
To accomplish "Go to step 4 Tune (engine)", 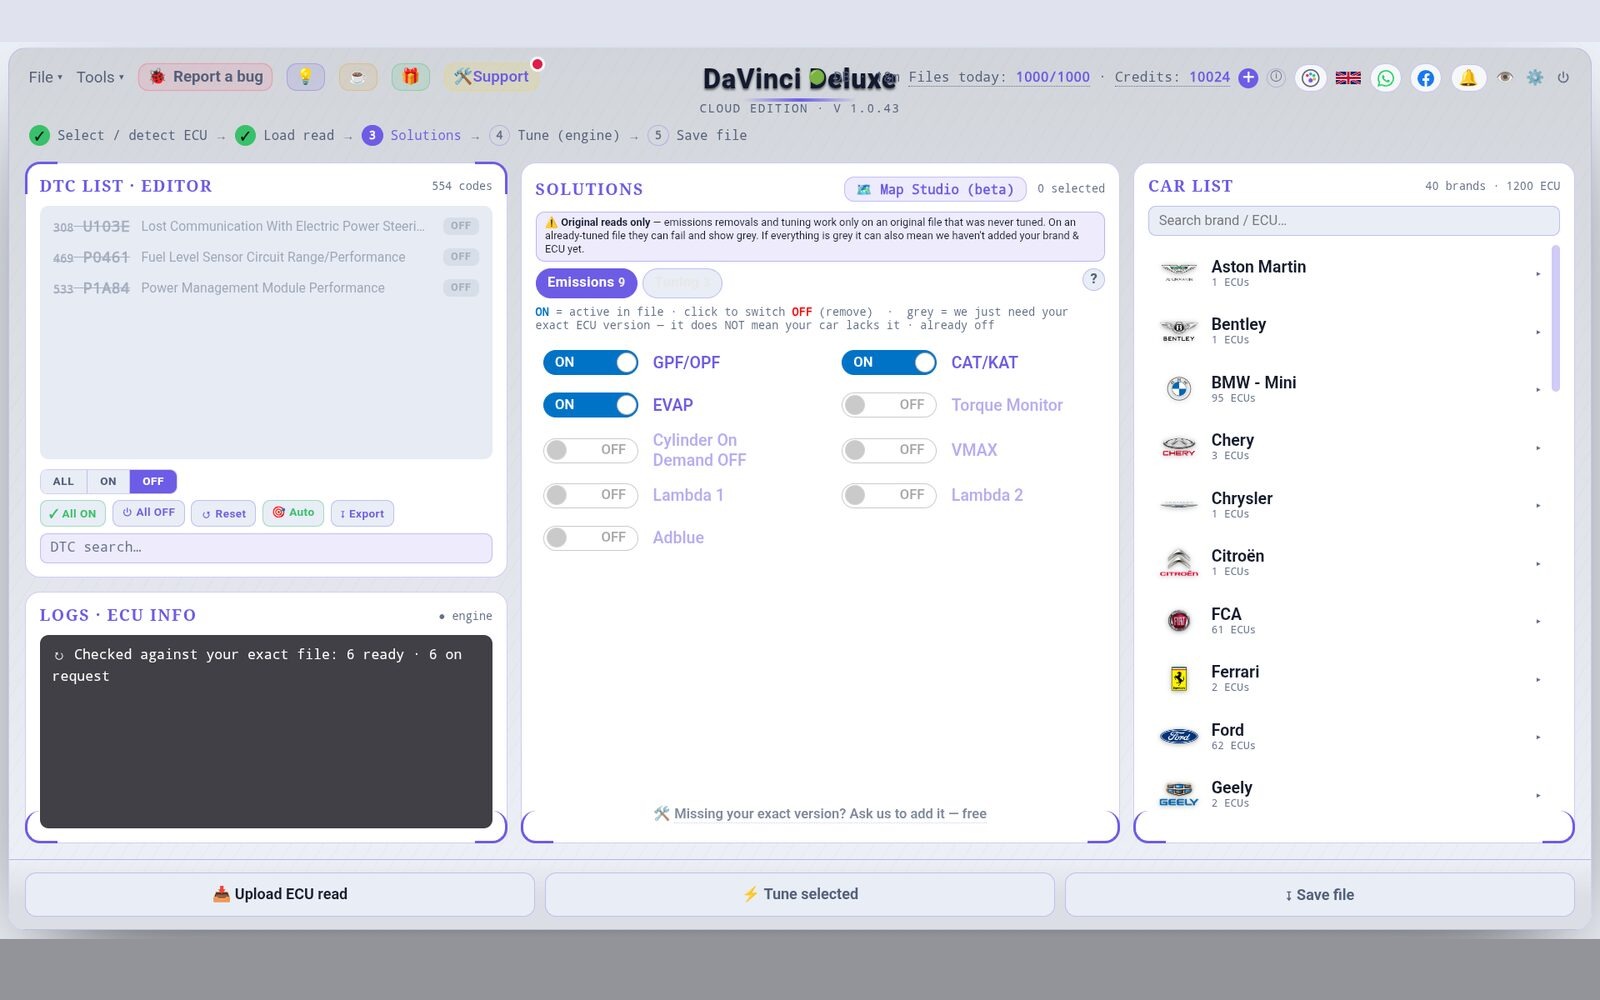I will (x=555, y=135).
